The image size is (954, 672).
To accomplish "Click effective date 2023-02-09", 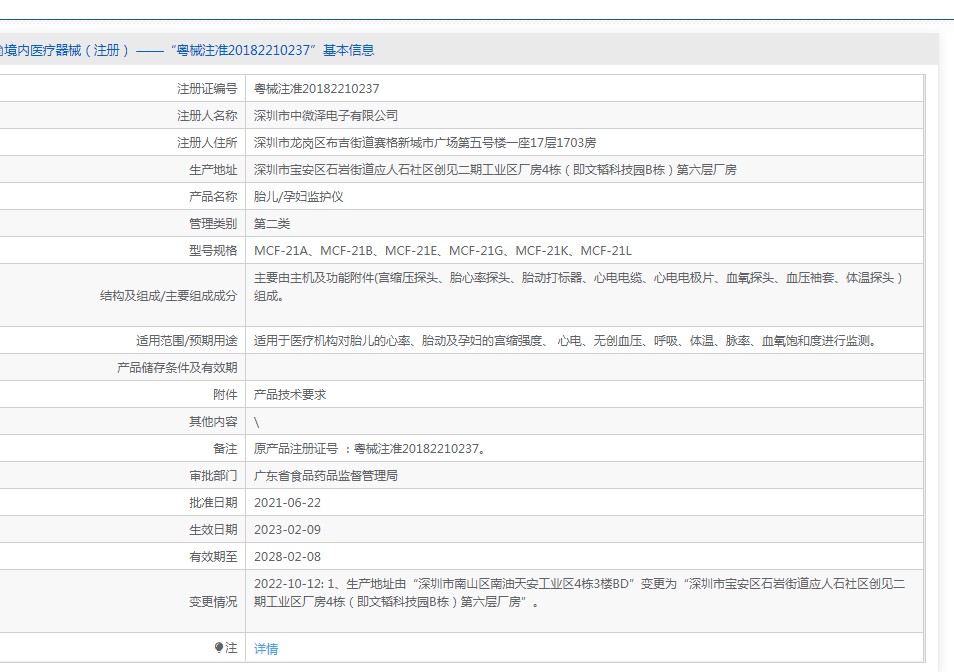I will [x=287, y=530].
